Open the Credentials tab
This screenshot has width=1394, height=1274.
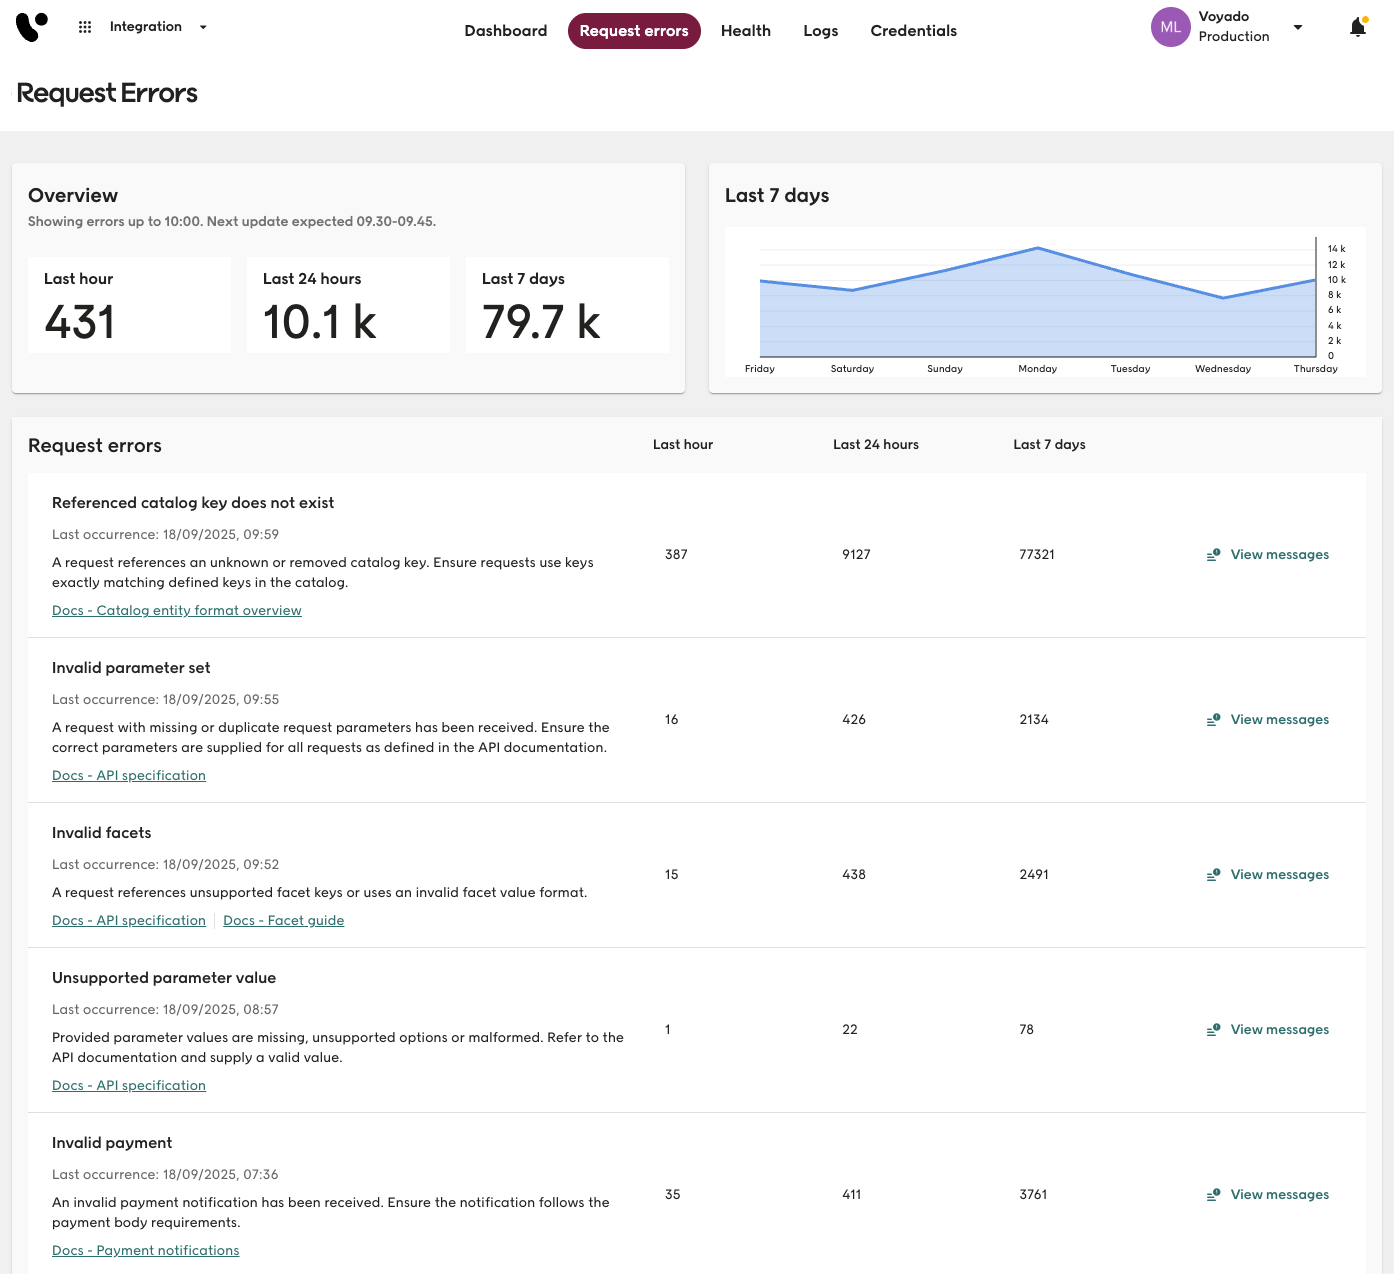click(913, 31)
